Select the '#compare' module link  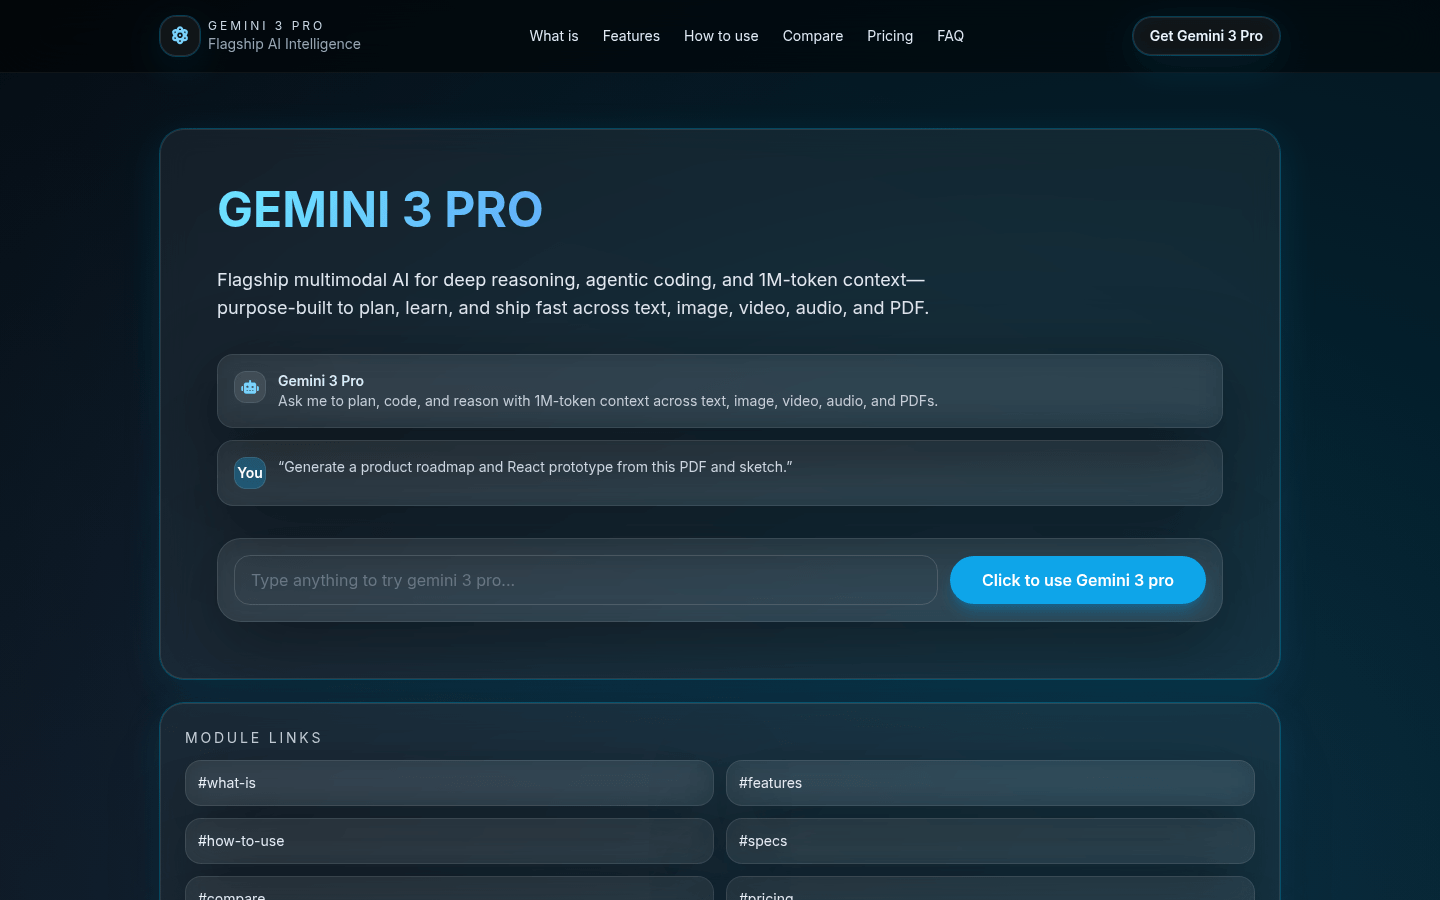[449, 893]
